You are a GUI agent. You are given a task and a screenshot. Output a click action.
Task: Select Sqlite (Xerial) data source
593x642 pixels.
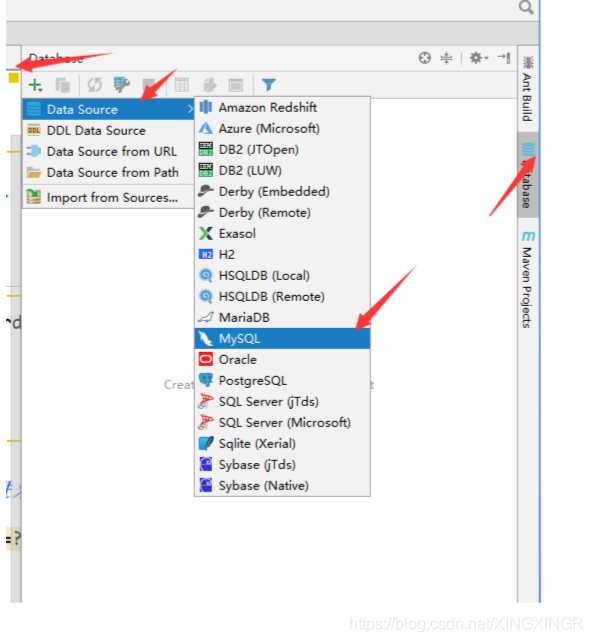(x=283, y=443)
